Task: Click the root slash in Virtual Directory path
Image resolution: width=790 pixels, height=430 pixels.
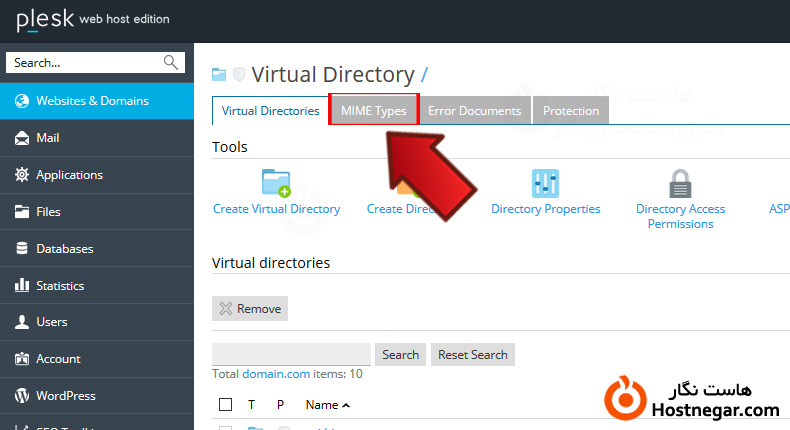Action: 424,74
